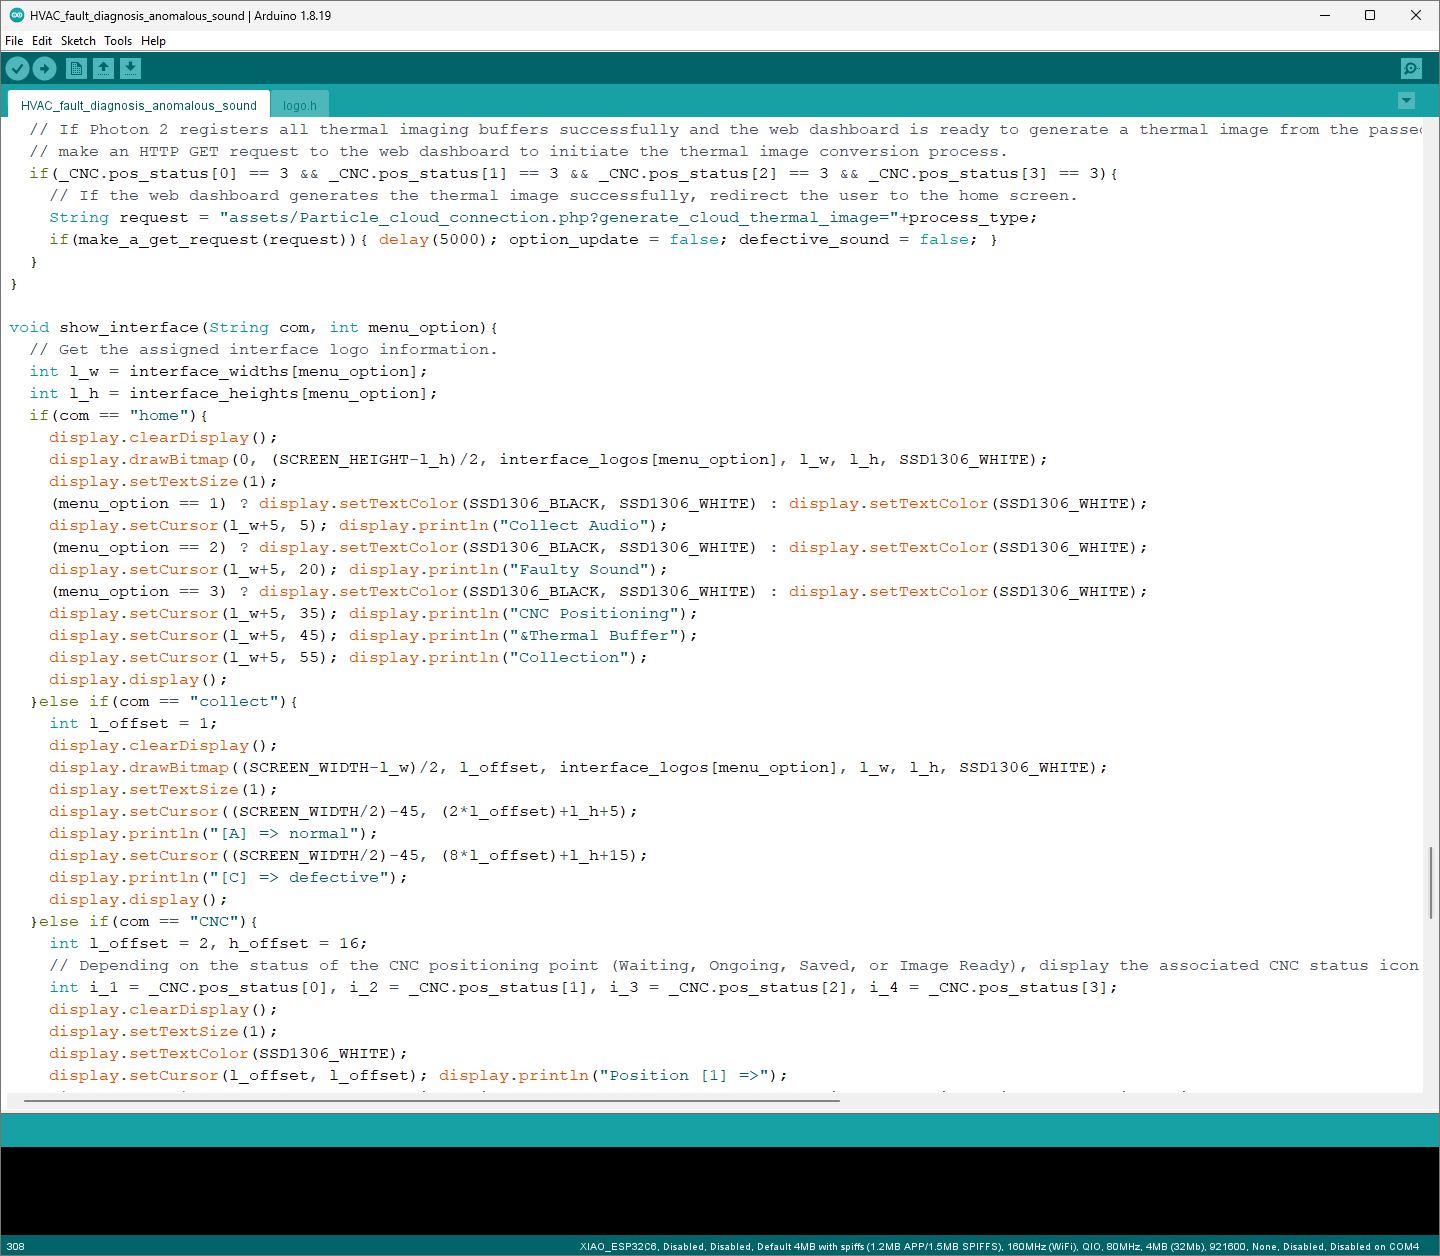Open the Tools menu
Screen dimensions: 1440x1256
point(117,41)
